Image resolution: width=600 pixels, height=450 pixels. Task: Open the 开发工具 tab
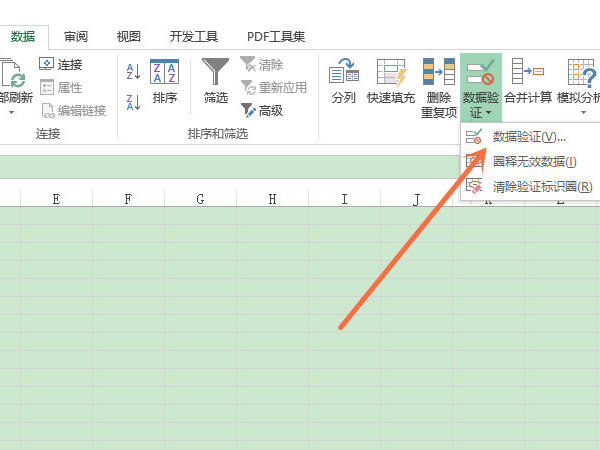pos(194,37)
